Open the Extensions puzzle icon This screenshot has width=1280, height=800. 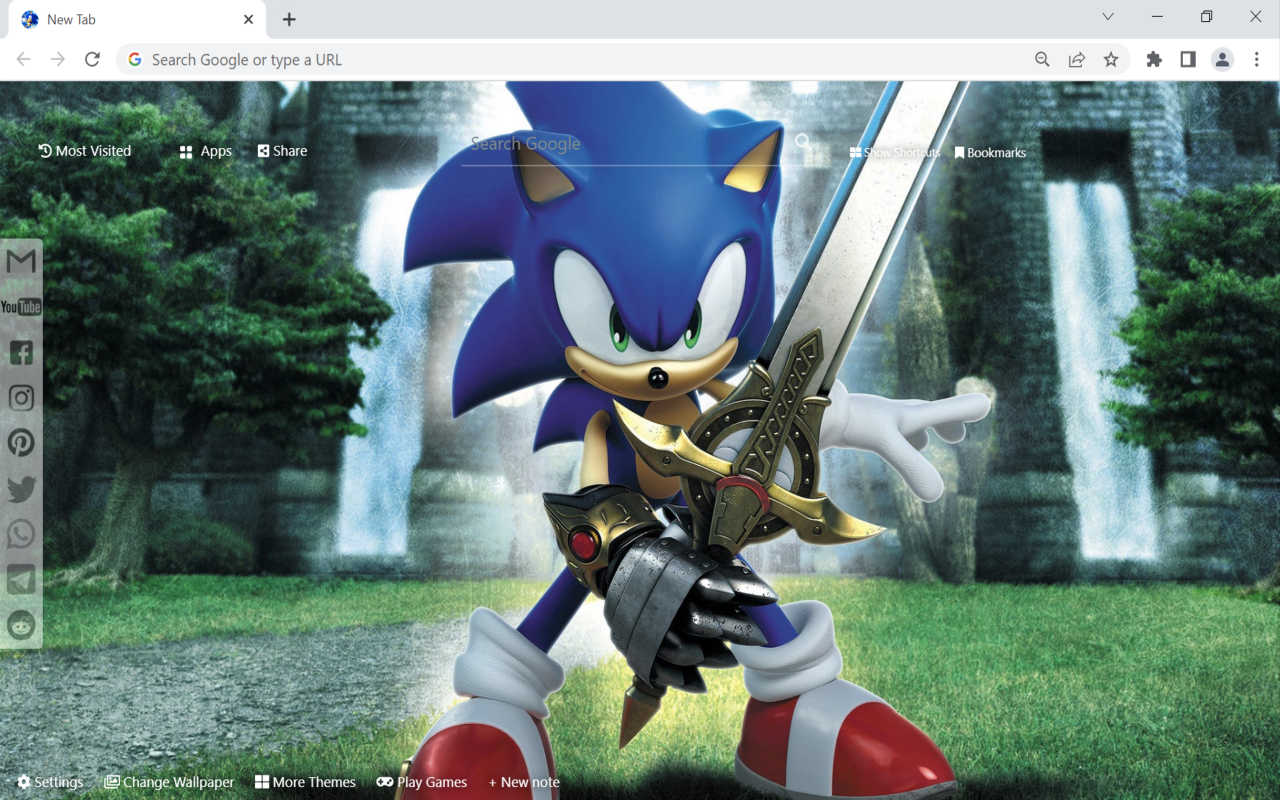(x=1154, y=60)
